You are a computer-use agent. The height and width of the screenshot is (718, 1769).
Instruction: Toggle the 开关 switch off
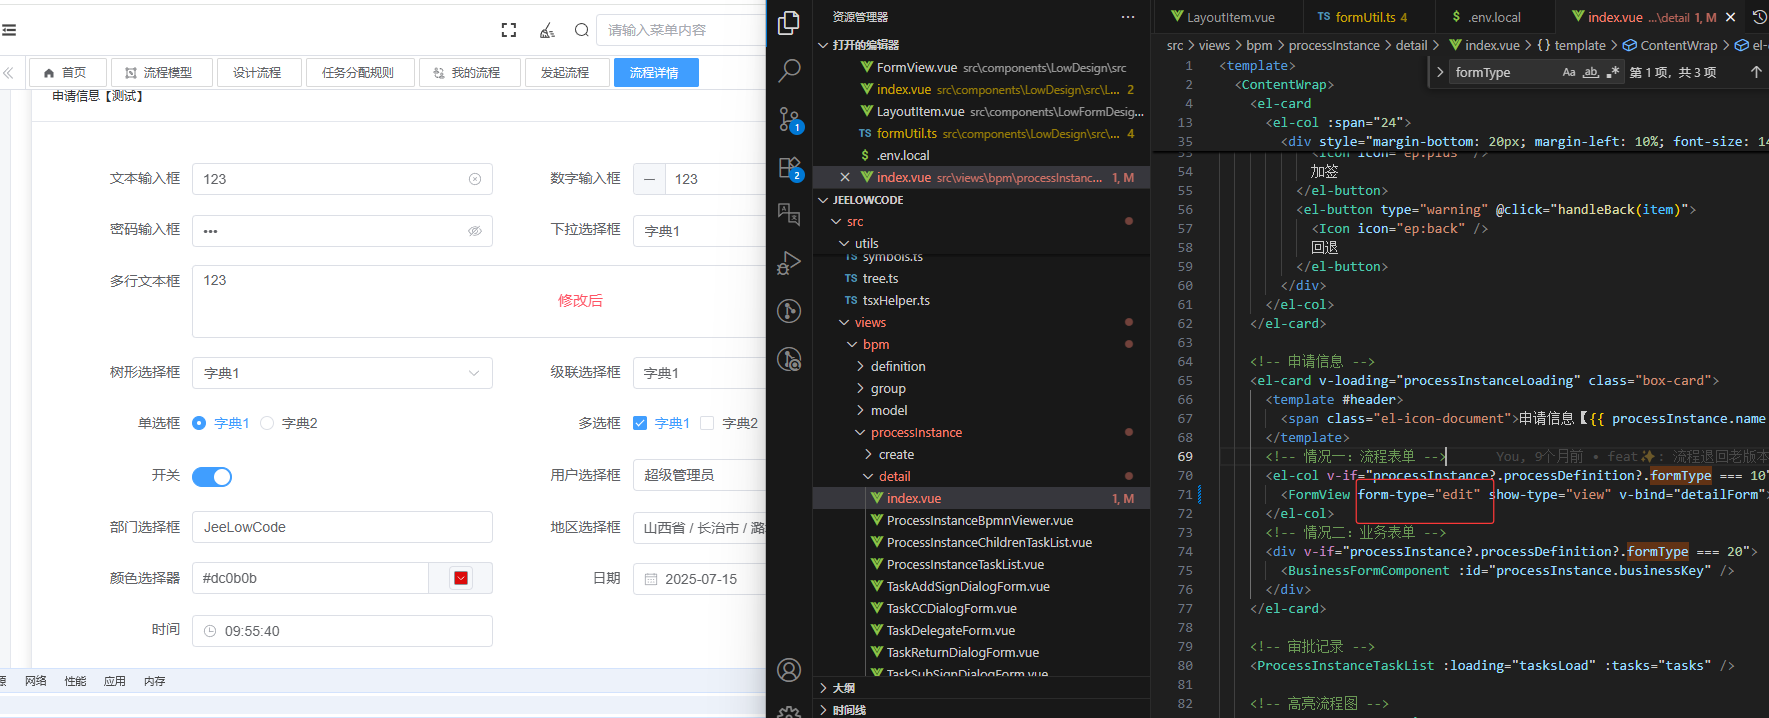(x=212, y=476)
